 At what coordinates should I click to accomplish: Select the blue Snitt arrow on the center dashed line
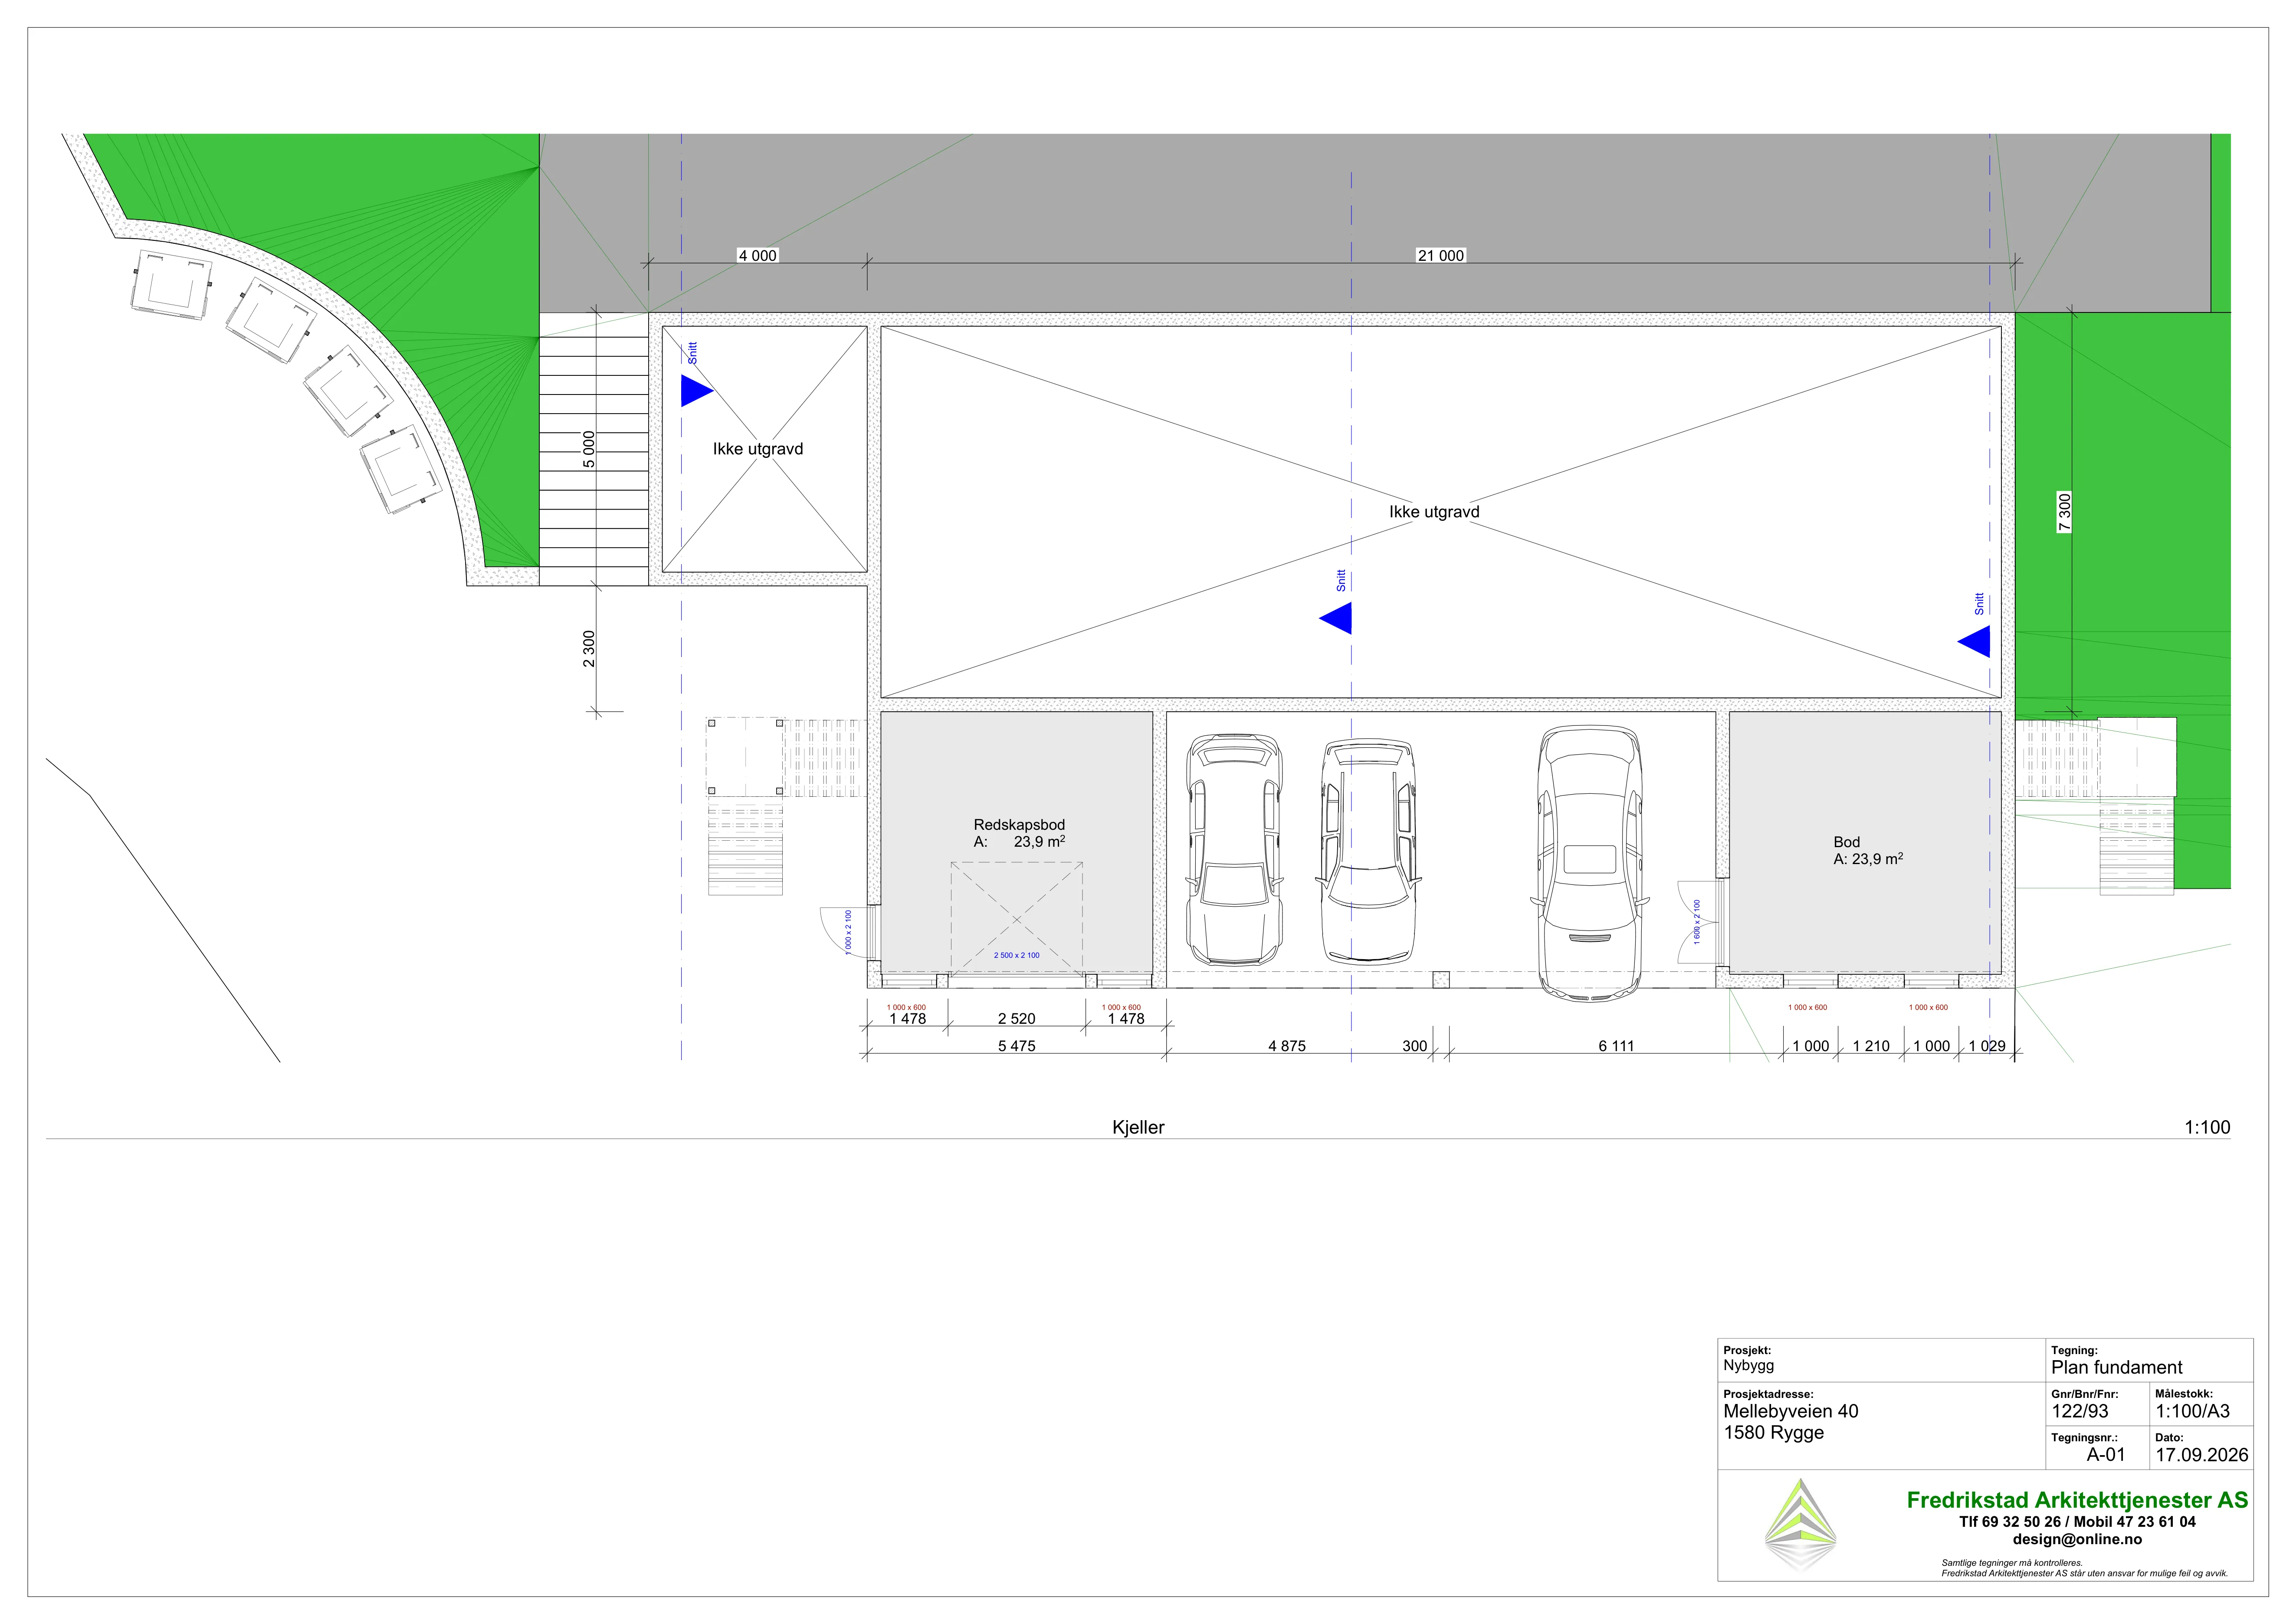coord(1336,618)
